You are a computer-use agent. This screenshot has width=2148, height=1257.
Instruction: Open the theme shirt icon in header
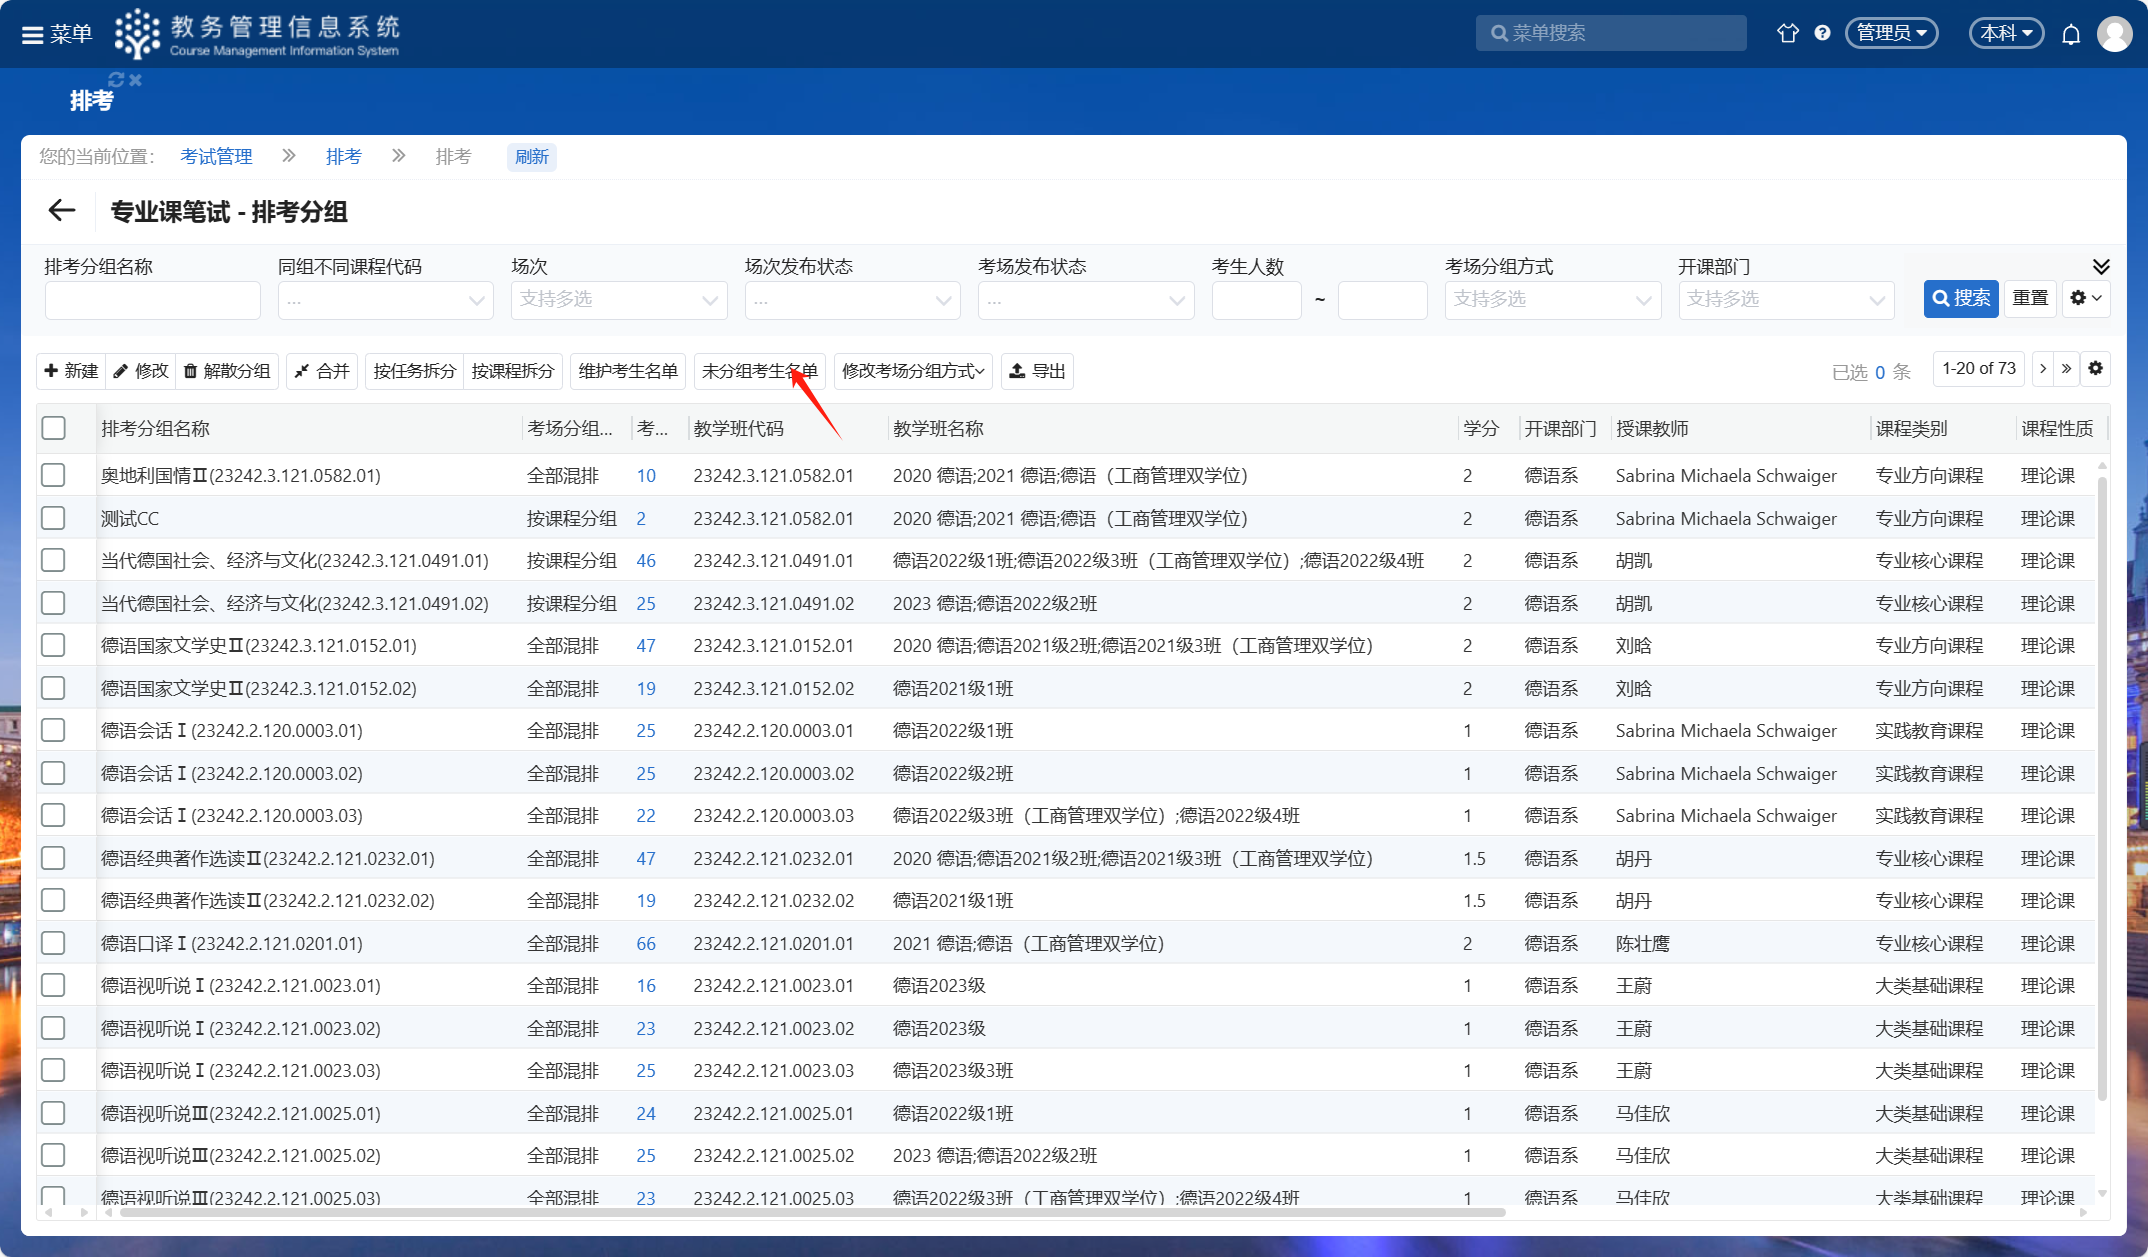tap(1787, 33)
